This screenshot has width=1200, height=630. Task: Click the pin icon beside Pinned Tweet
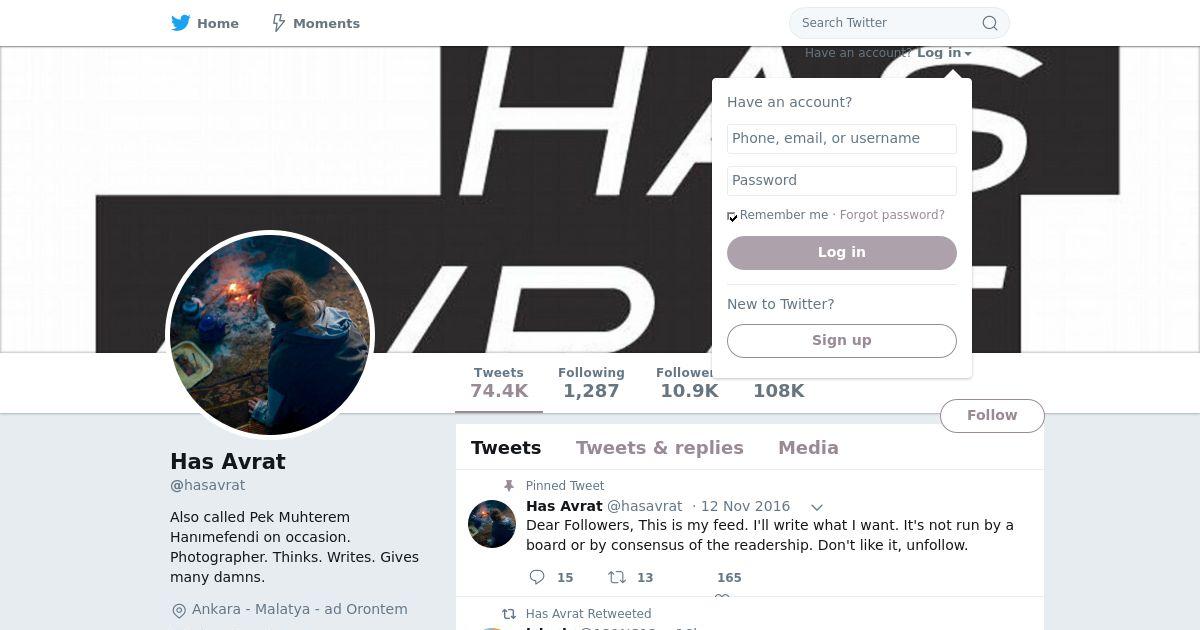pos(509,486)
